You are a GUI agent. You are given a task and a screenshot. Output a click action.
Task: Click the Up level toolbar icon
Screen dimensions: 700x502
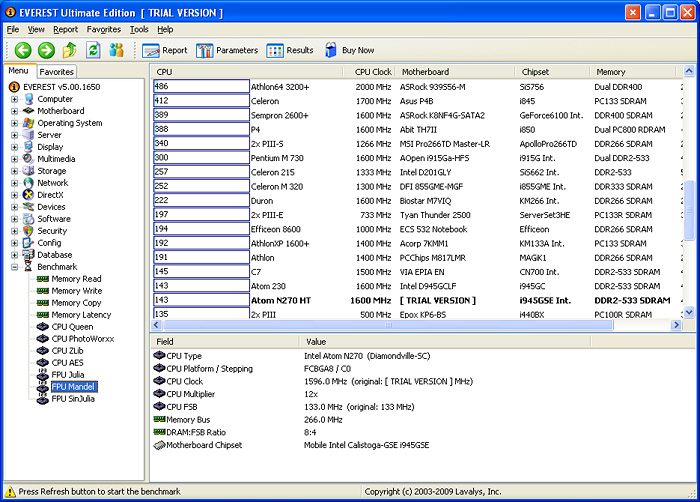69,50
